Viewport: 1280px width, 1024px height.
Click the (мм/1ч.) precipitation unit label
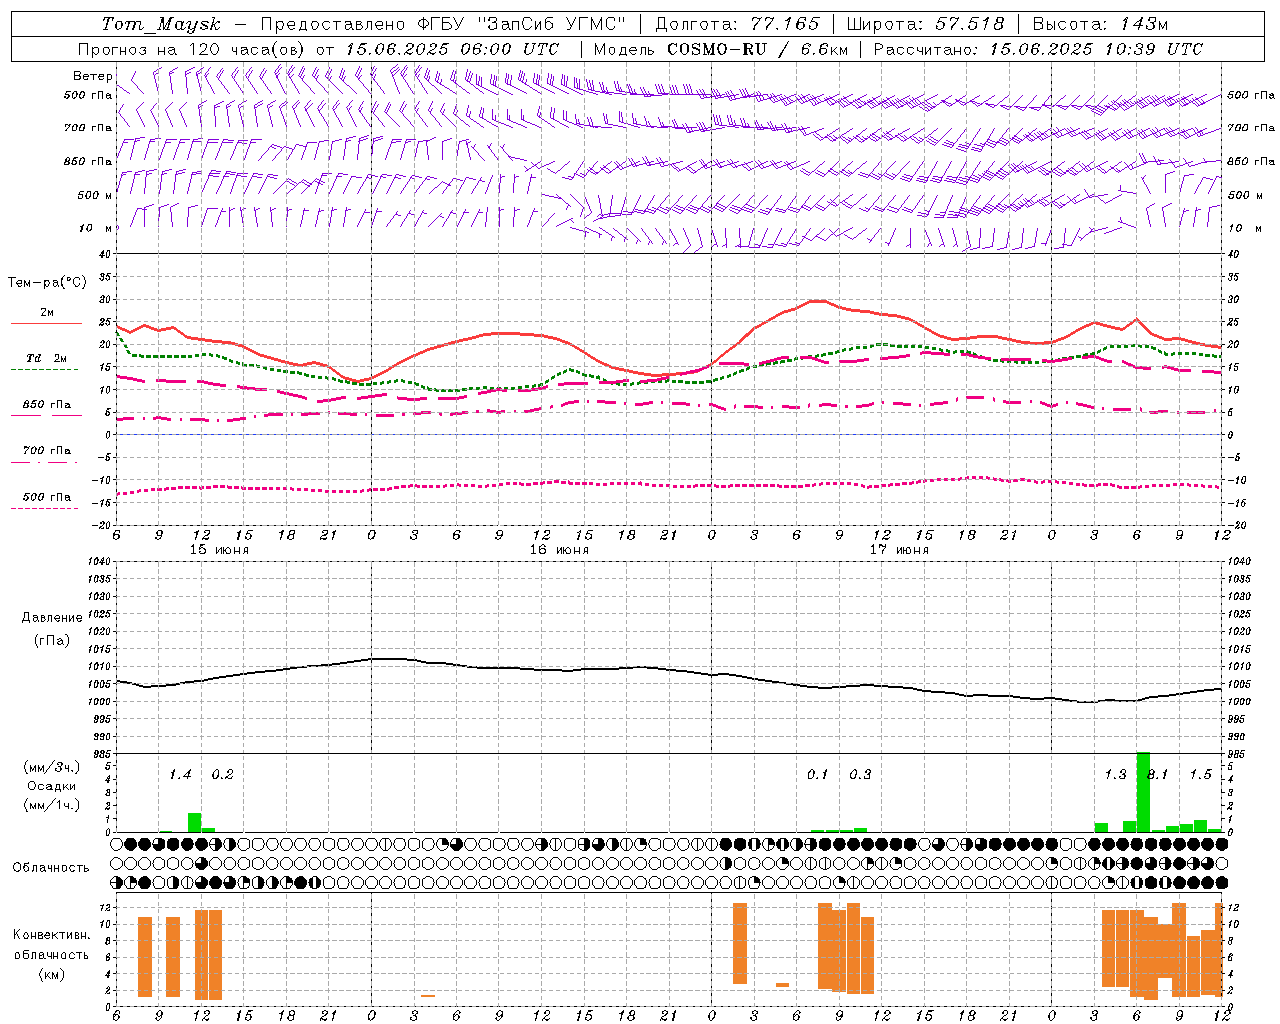coord(52,805)
